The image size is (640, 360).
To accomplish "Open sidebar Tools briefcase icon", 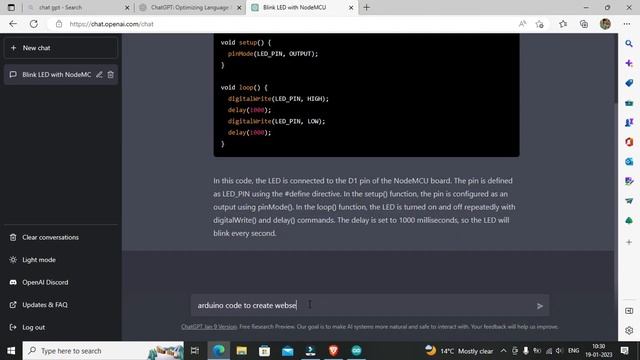I will 629,103.
